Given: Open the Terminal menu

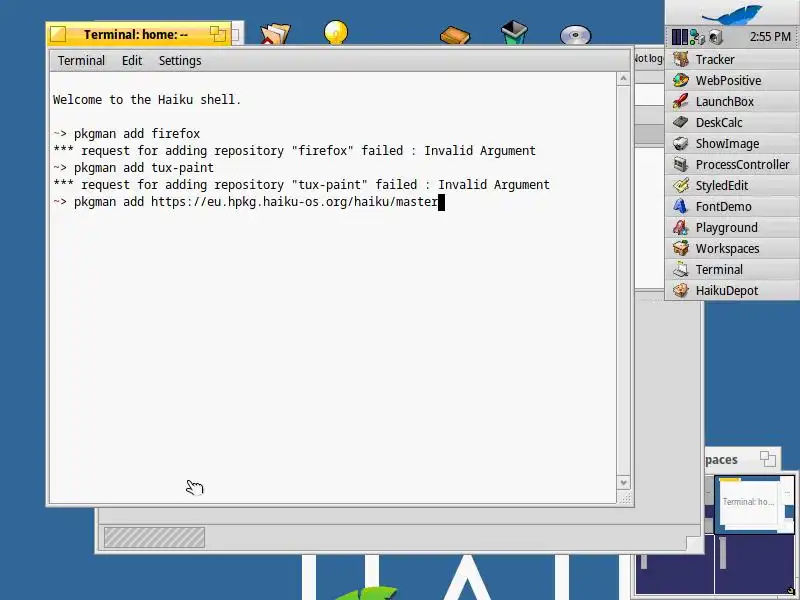Looking at the screenshot, I should pos(81,61).
